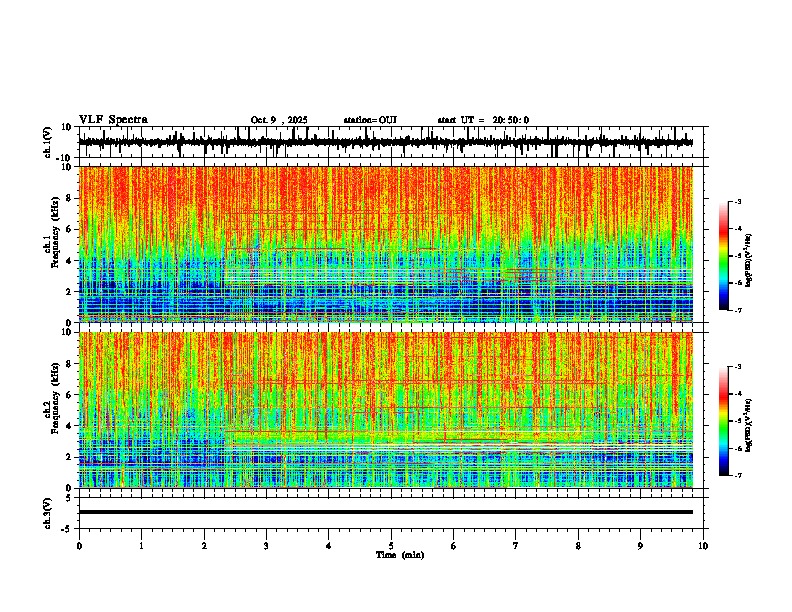
Task: Click the ch.3 flat black voltage trace
Action: pos(385,512)
